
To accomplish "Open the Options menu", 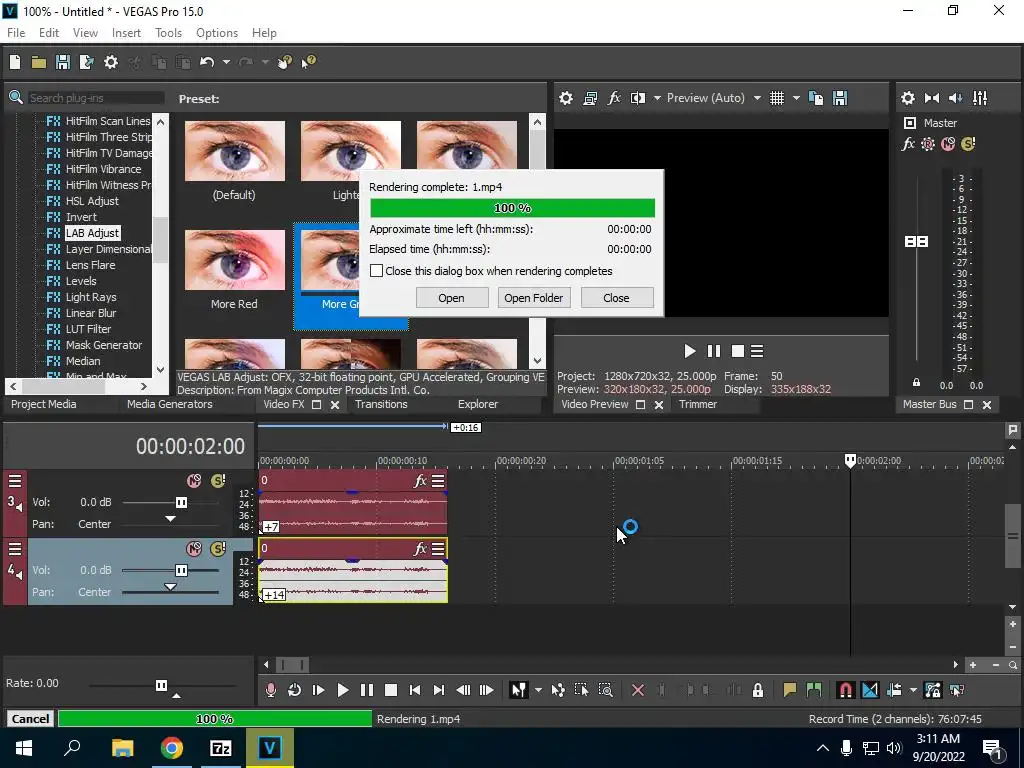I will coord(217,33).
